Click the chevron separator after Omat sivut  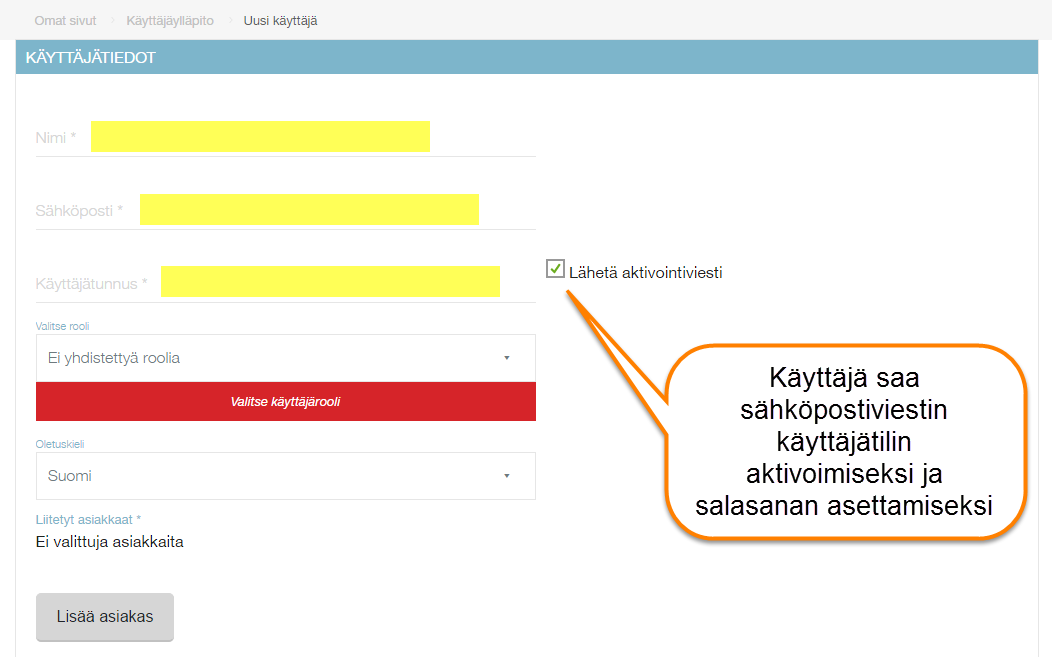112,20
